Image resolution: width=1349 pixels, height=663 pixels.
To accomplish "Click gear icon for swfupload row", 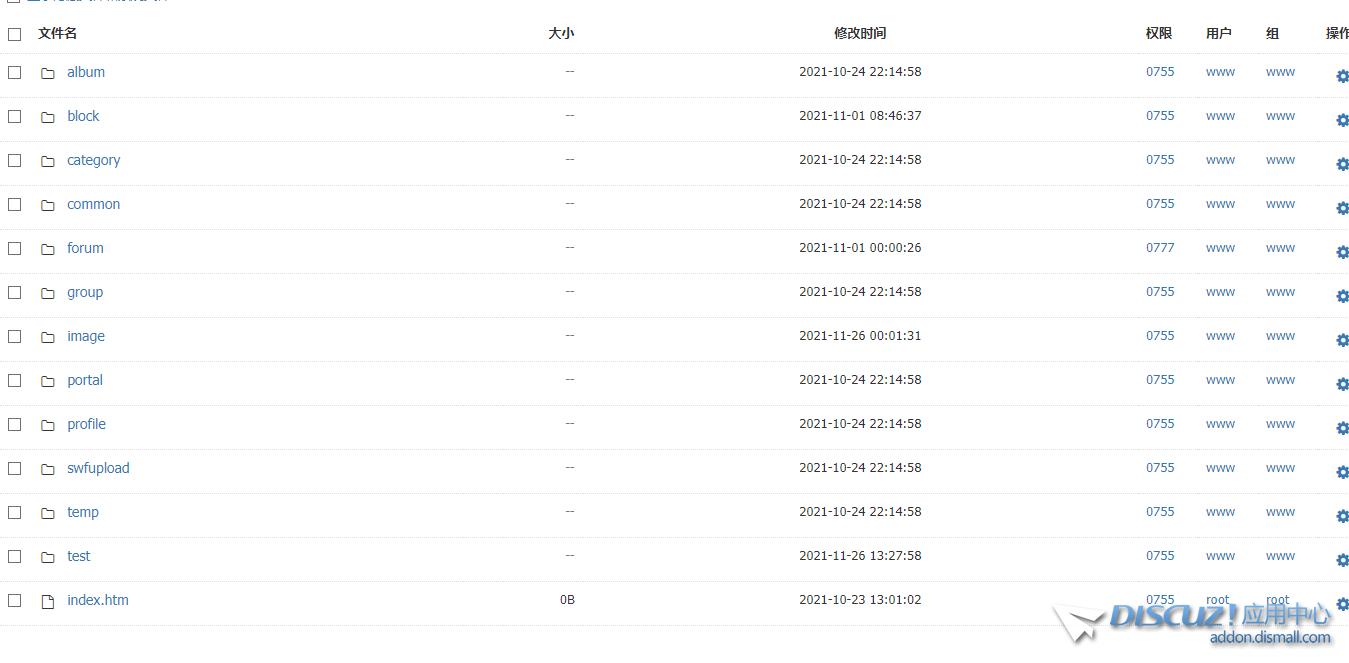I will click(x=1342, y=472).
